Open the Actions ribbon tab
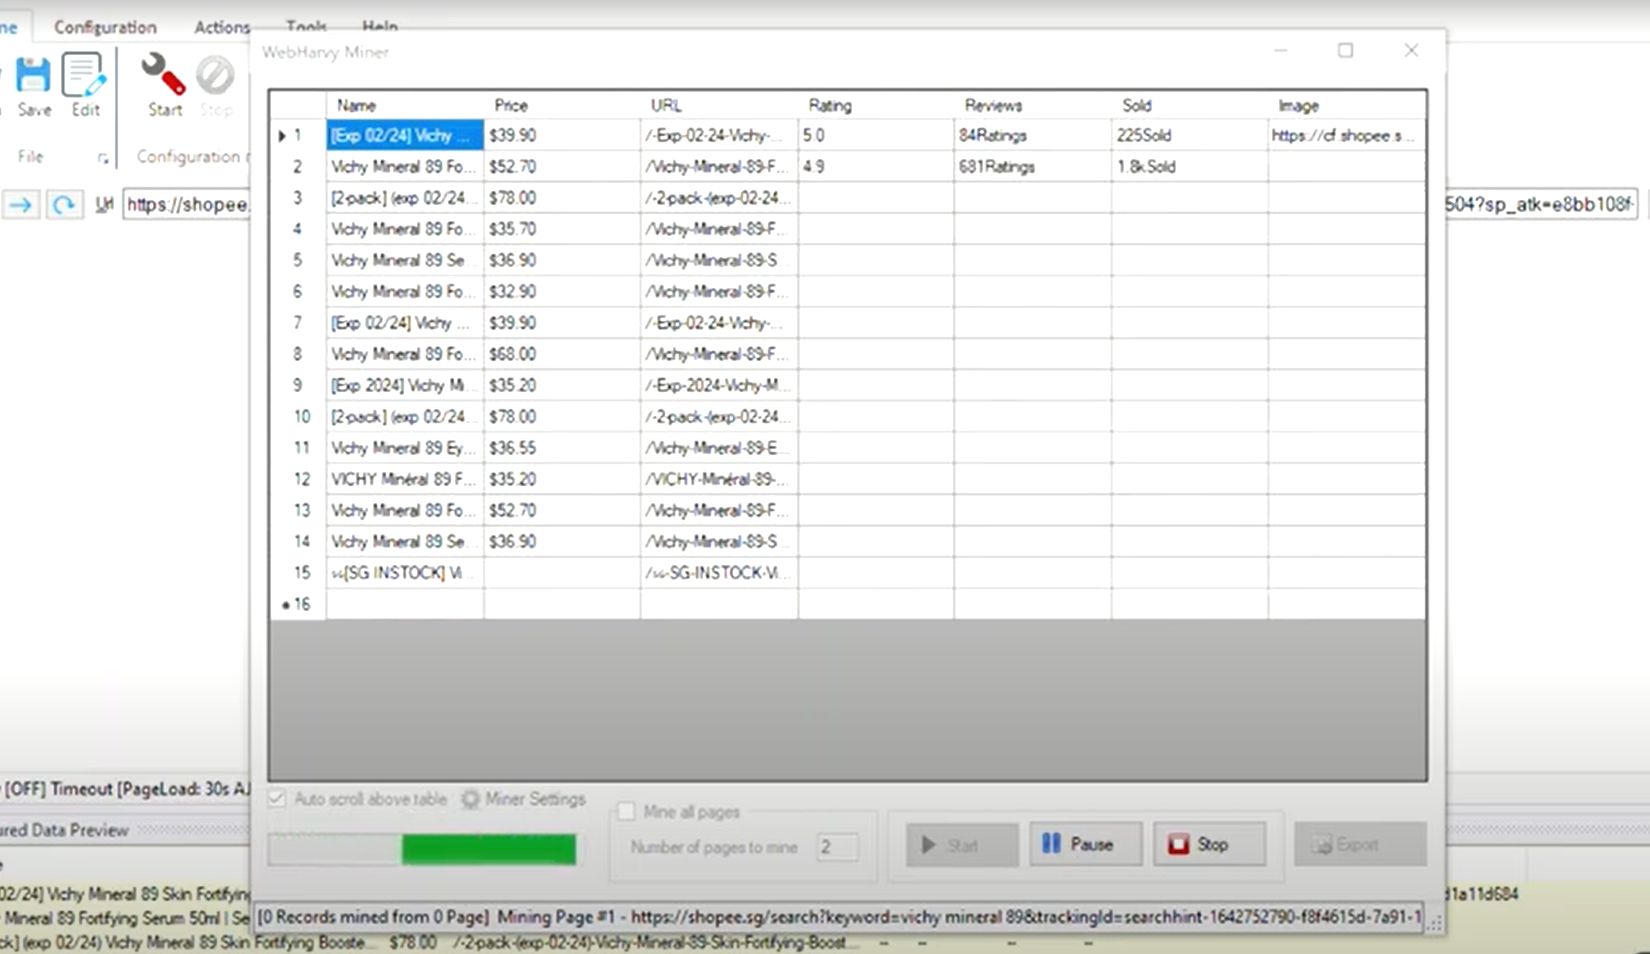The image size is (1650, 954). [222, 27]
